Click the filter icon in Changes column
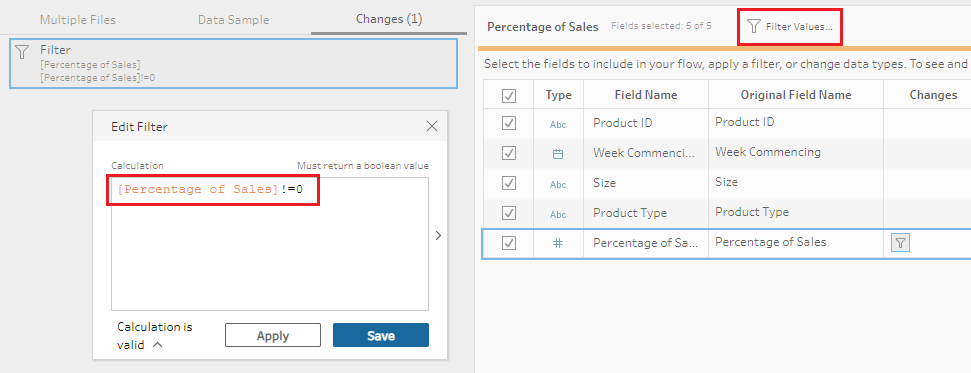 [x=900, y=244]
